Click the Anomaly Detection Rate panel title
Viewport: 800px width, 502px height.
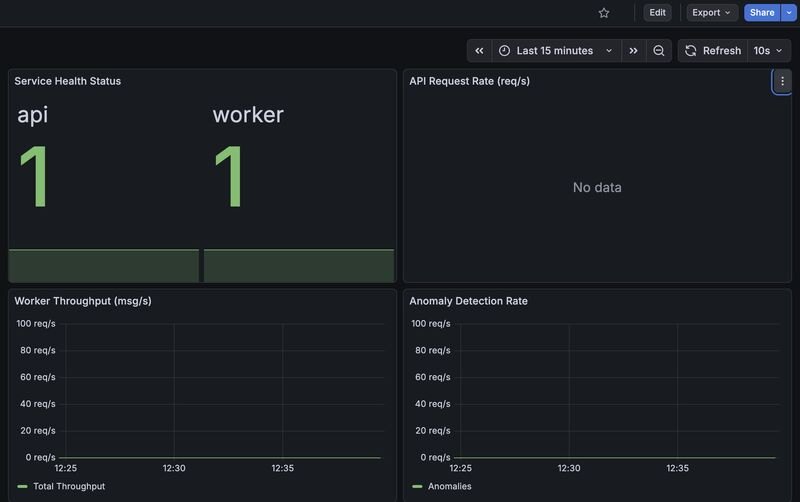pyautogui.click(x=468, y=301)
